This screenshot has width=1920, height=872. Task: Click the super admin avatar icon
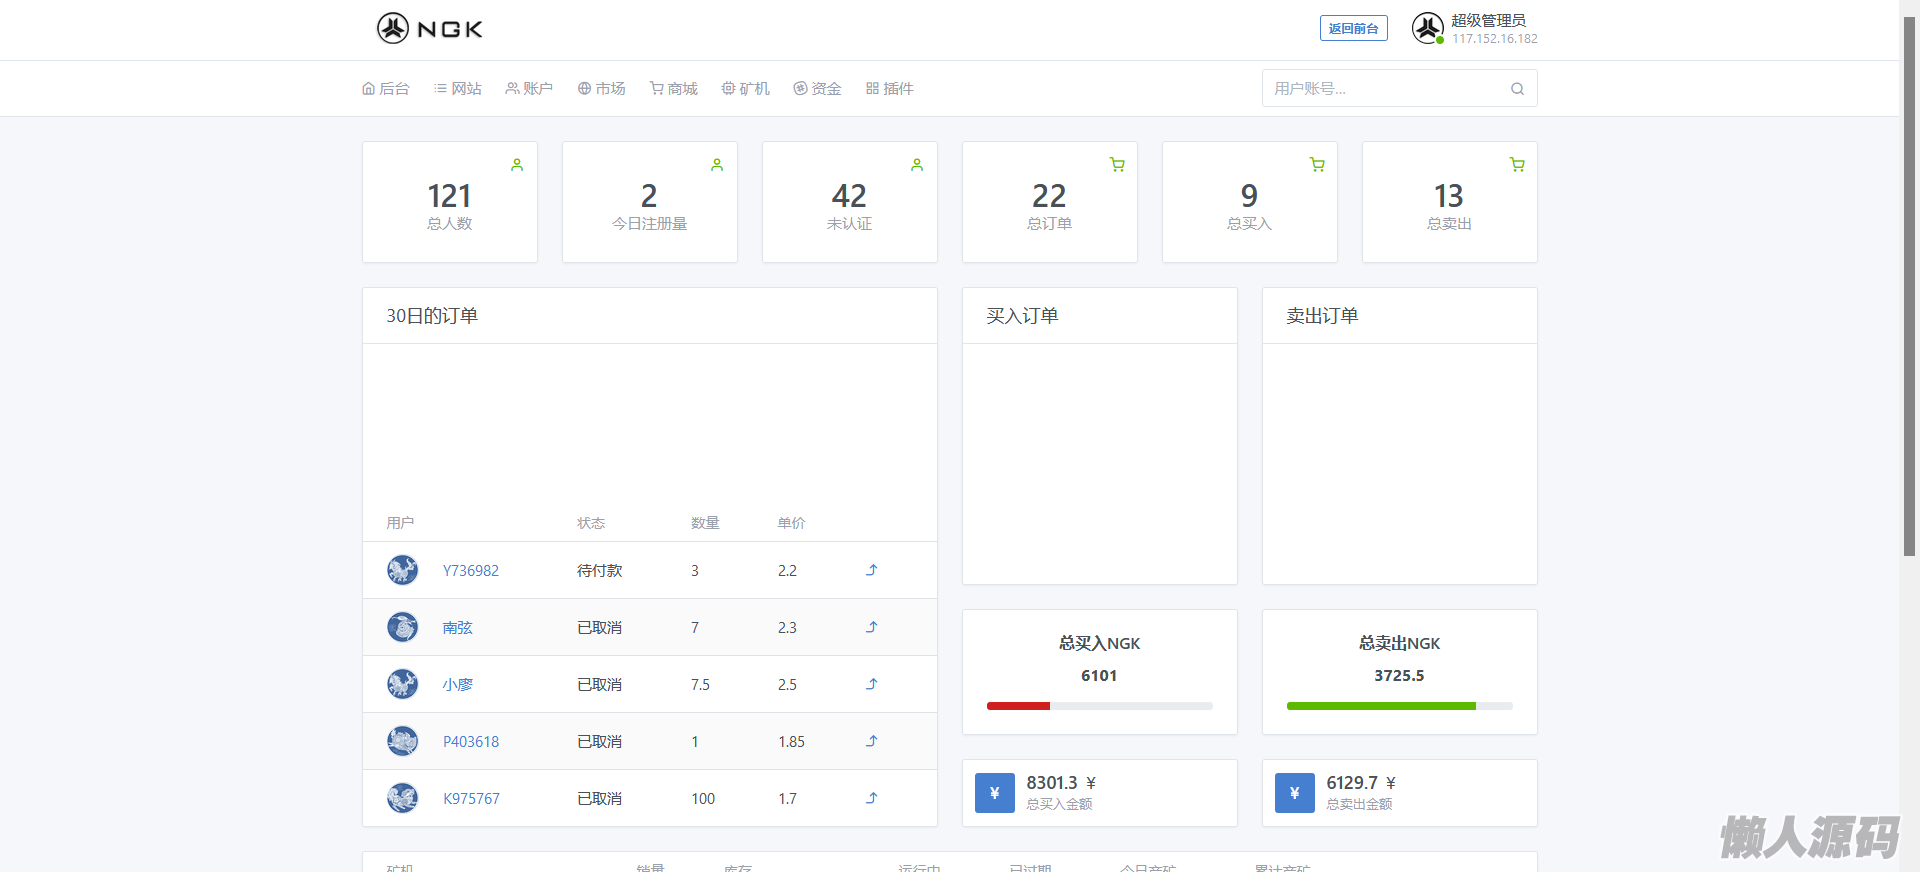pos(1427,29)
